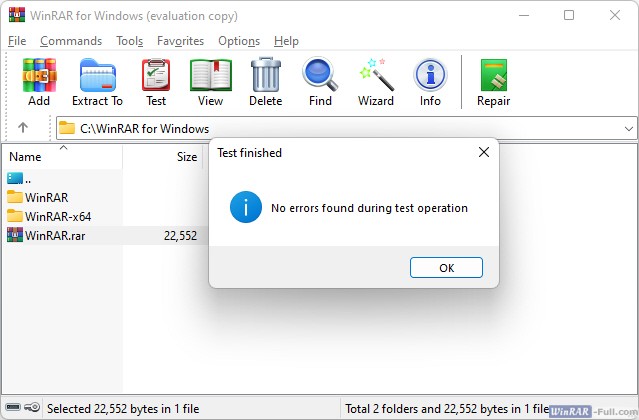Open the View file toolbar icon

(x=210, y=76)
